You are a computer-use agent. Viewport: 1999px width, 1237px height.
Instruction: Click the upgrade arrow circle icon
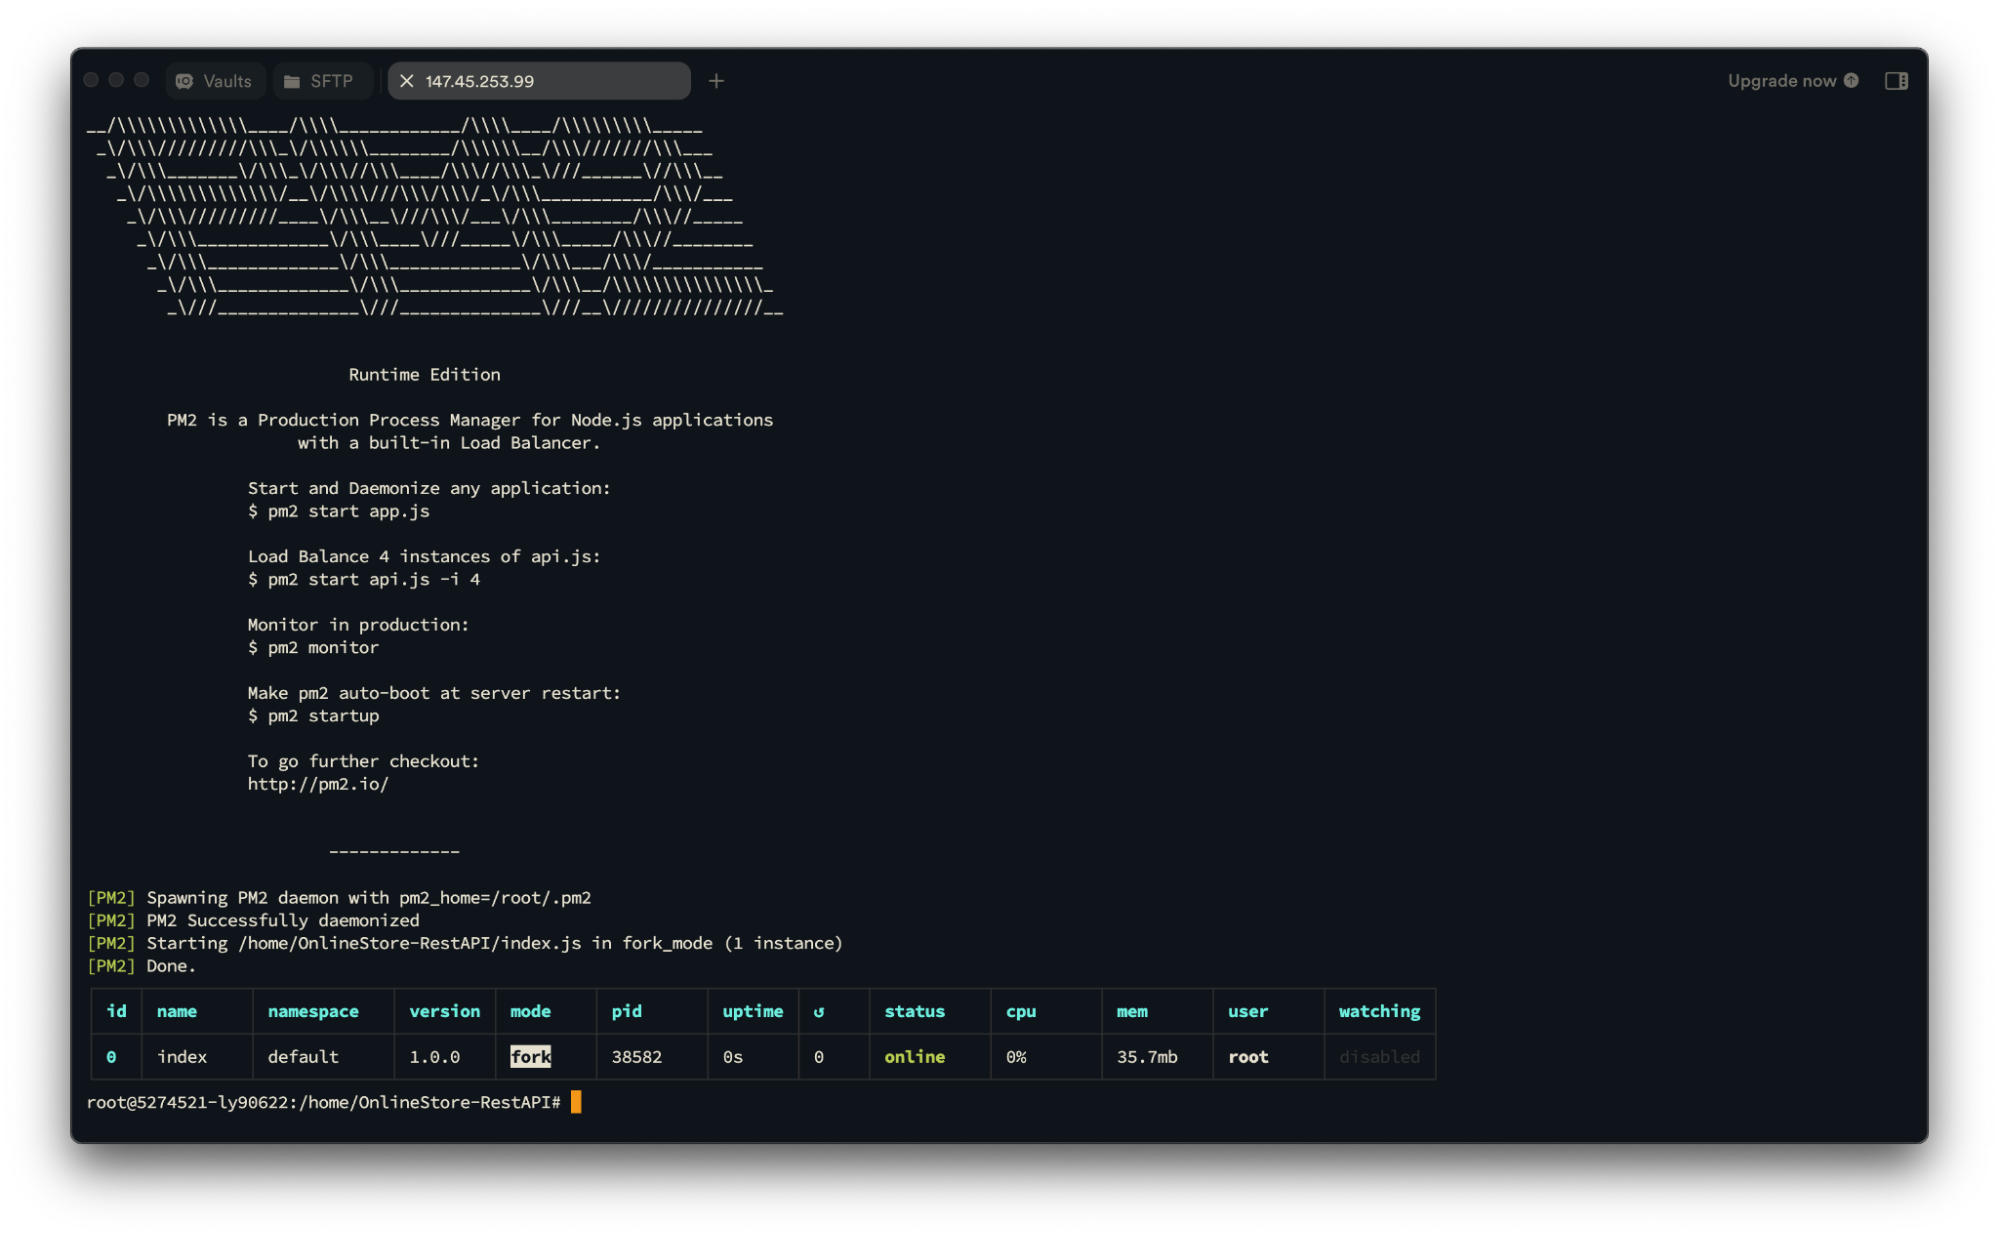(x=1851, y=81)
